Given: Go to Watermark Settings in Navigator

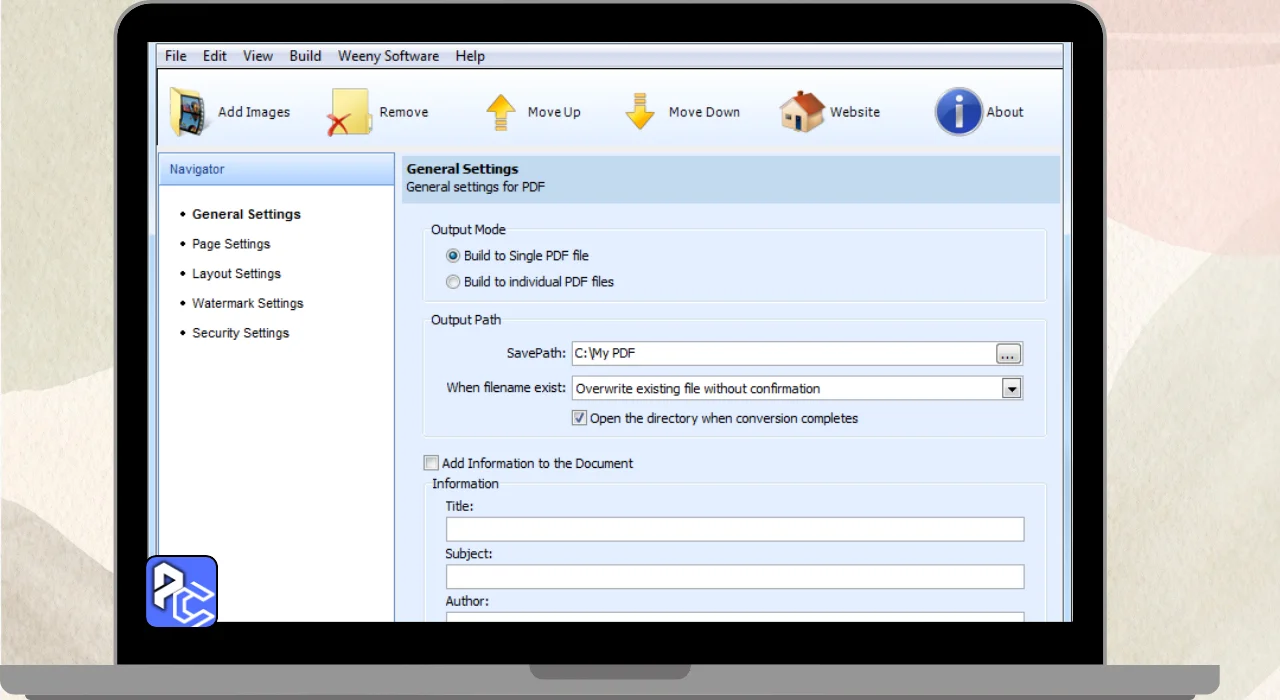Looking at the screenshot, I should (x=247, y=303).
